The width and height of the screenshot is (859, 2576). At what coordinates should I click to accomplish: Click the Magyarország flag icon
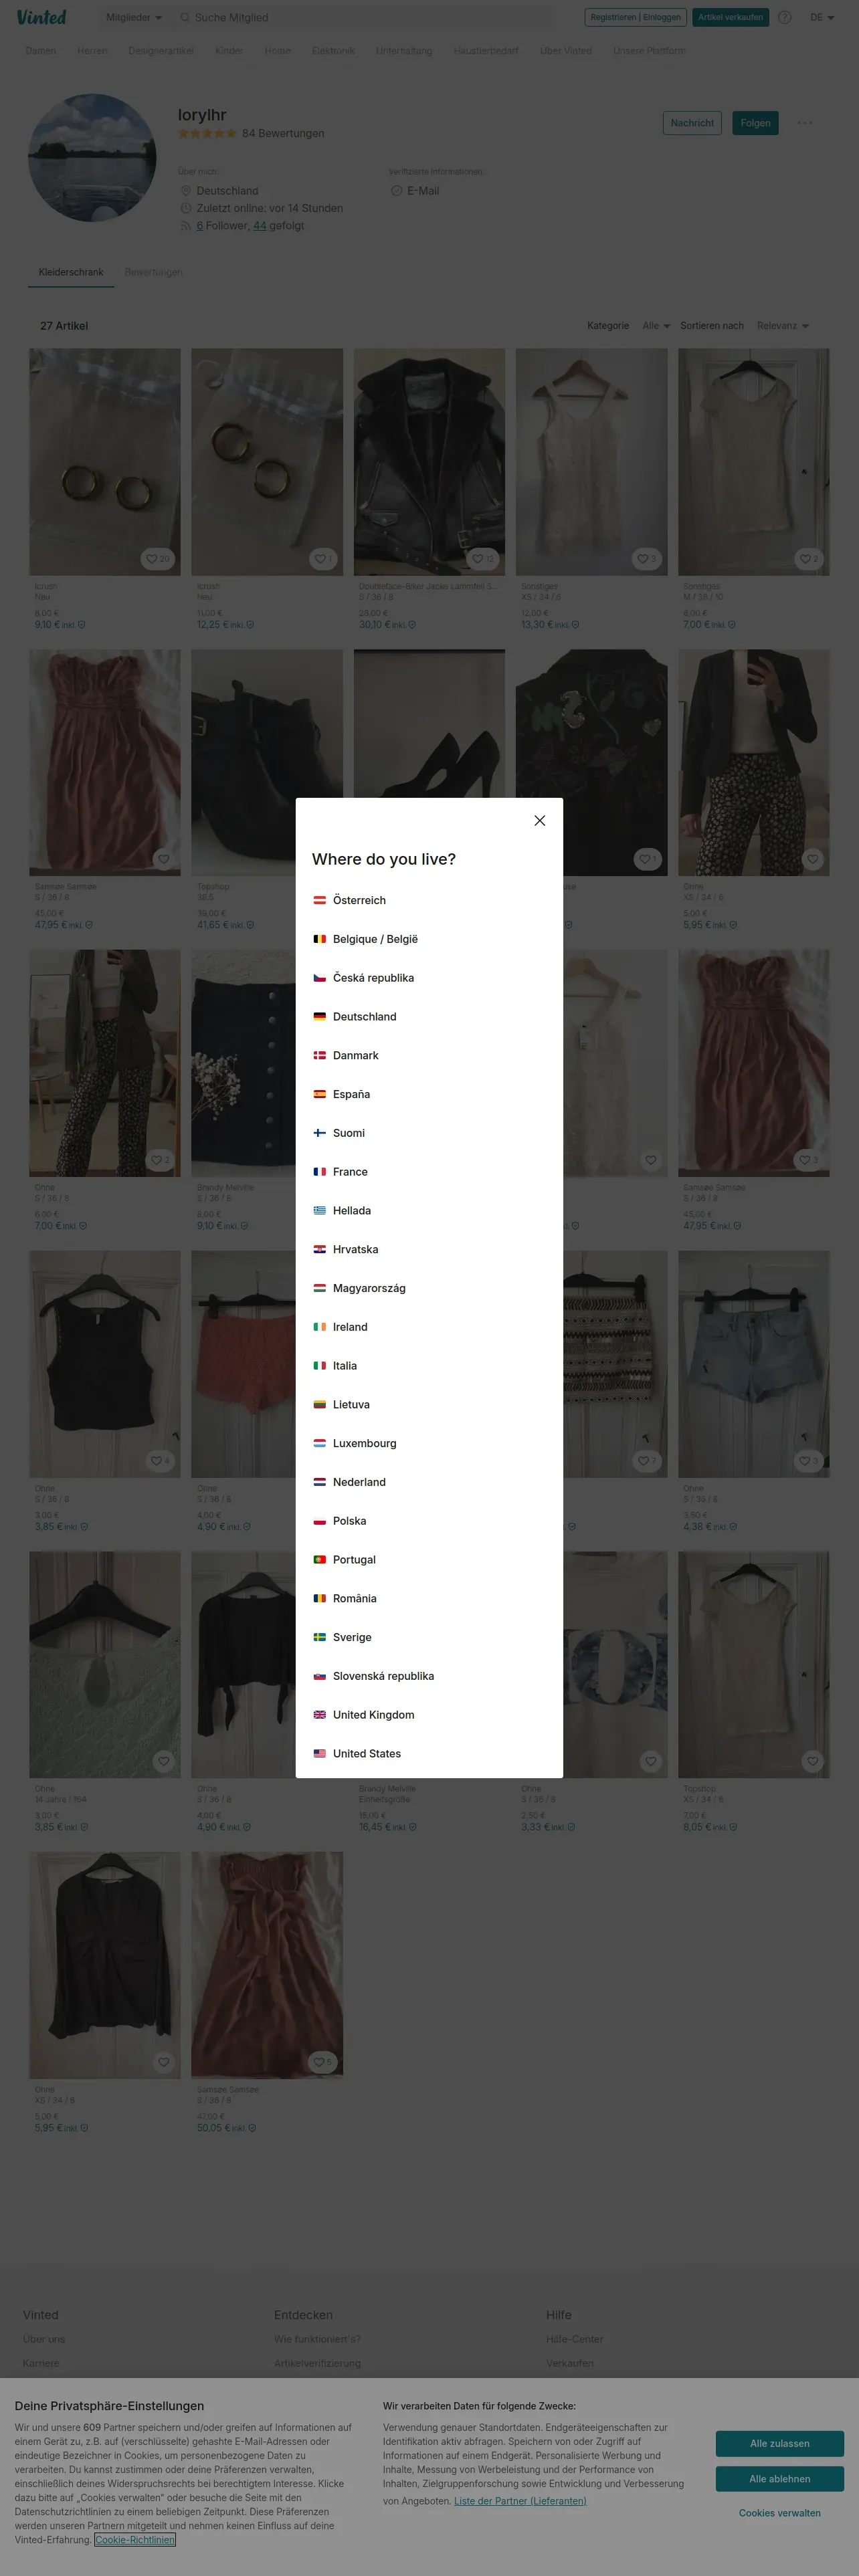(320, 1288)
